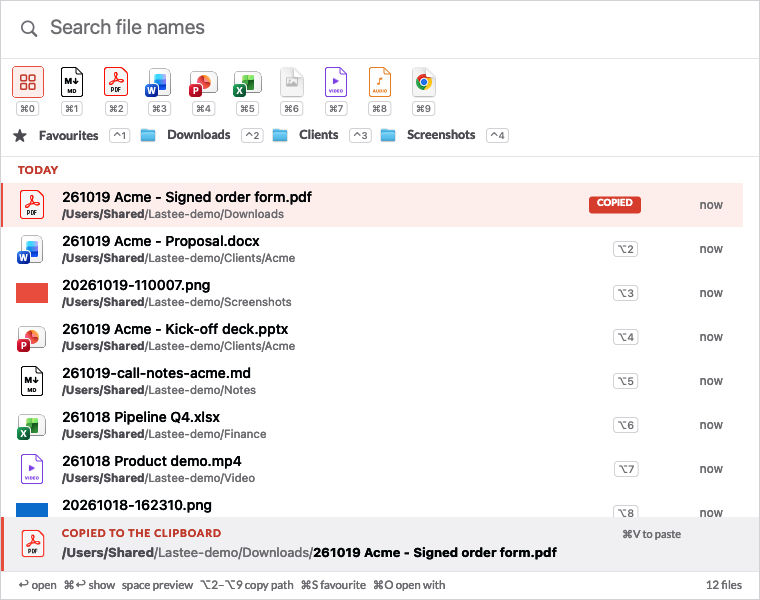760x600 pixels.
Task: Select 261019 Acme - Proposal.docx file
Action: 372,249
